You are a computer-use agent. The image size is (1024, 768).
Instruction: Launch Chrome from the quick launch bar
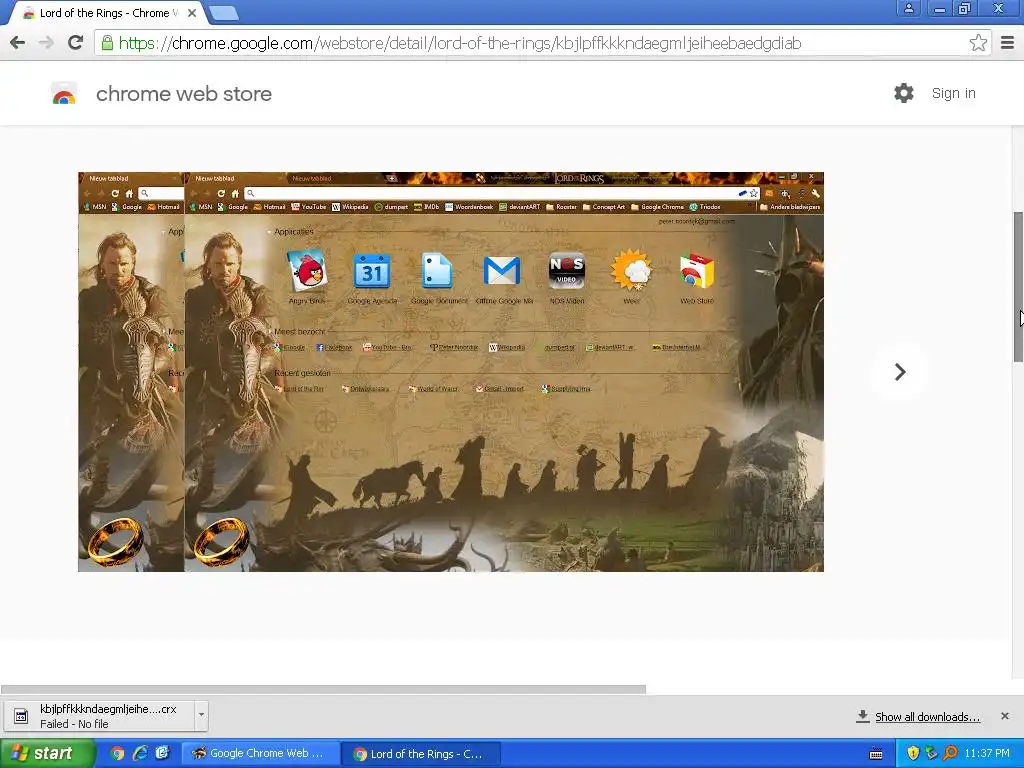117,753
